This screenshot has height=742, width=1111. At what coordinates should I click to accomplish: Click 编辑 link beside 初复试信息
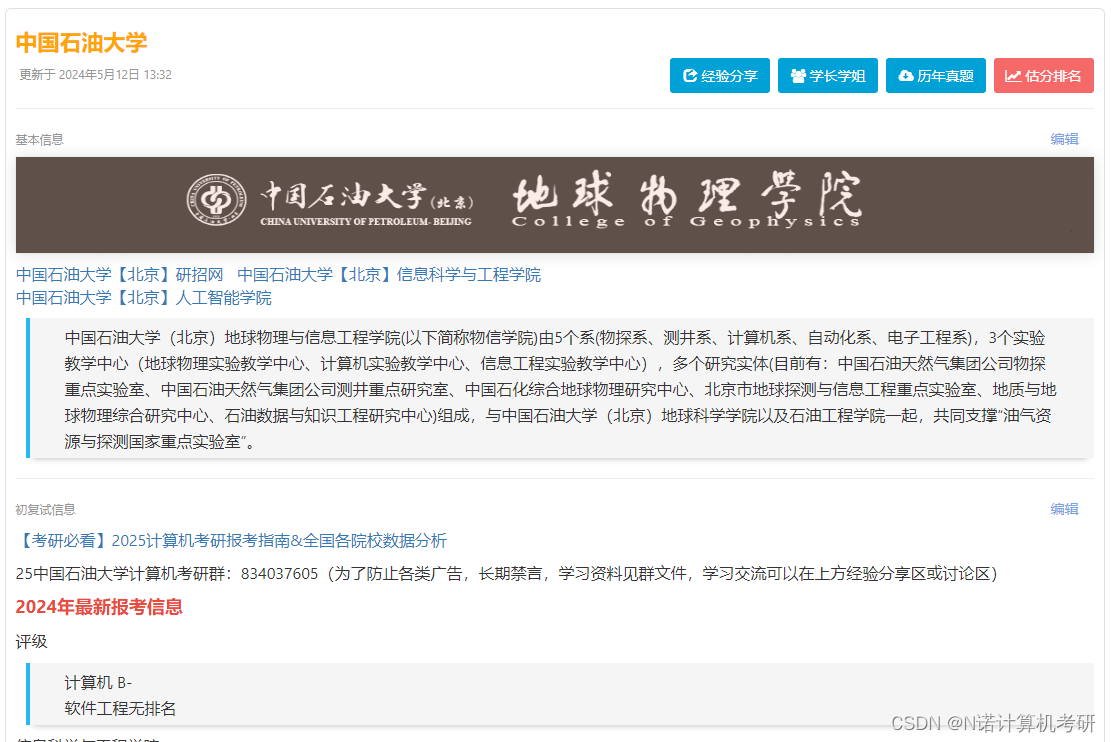tap(1064, 509)
